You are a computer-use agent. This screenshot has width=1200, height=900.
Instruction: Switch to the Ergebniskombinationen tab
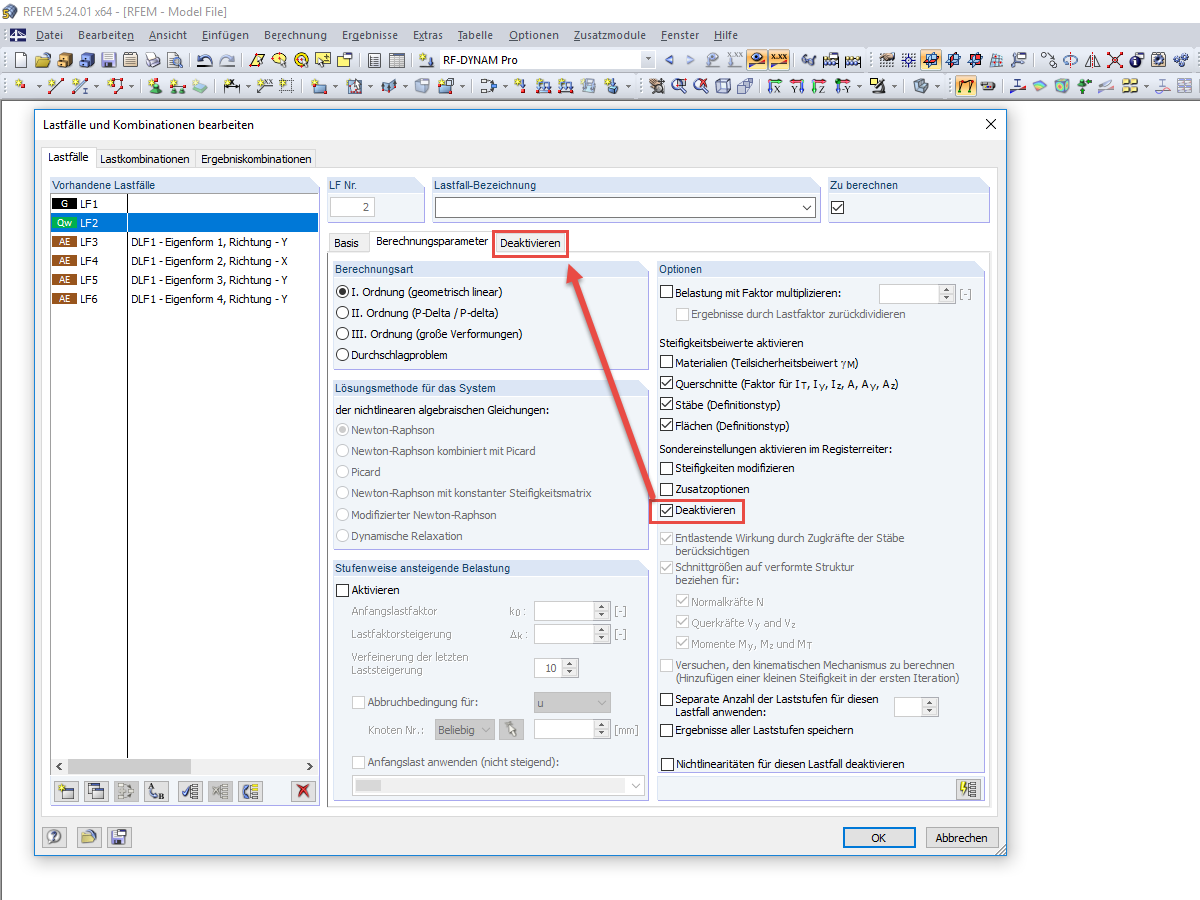(x=256, y=158)
